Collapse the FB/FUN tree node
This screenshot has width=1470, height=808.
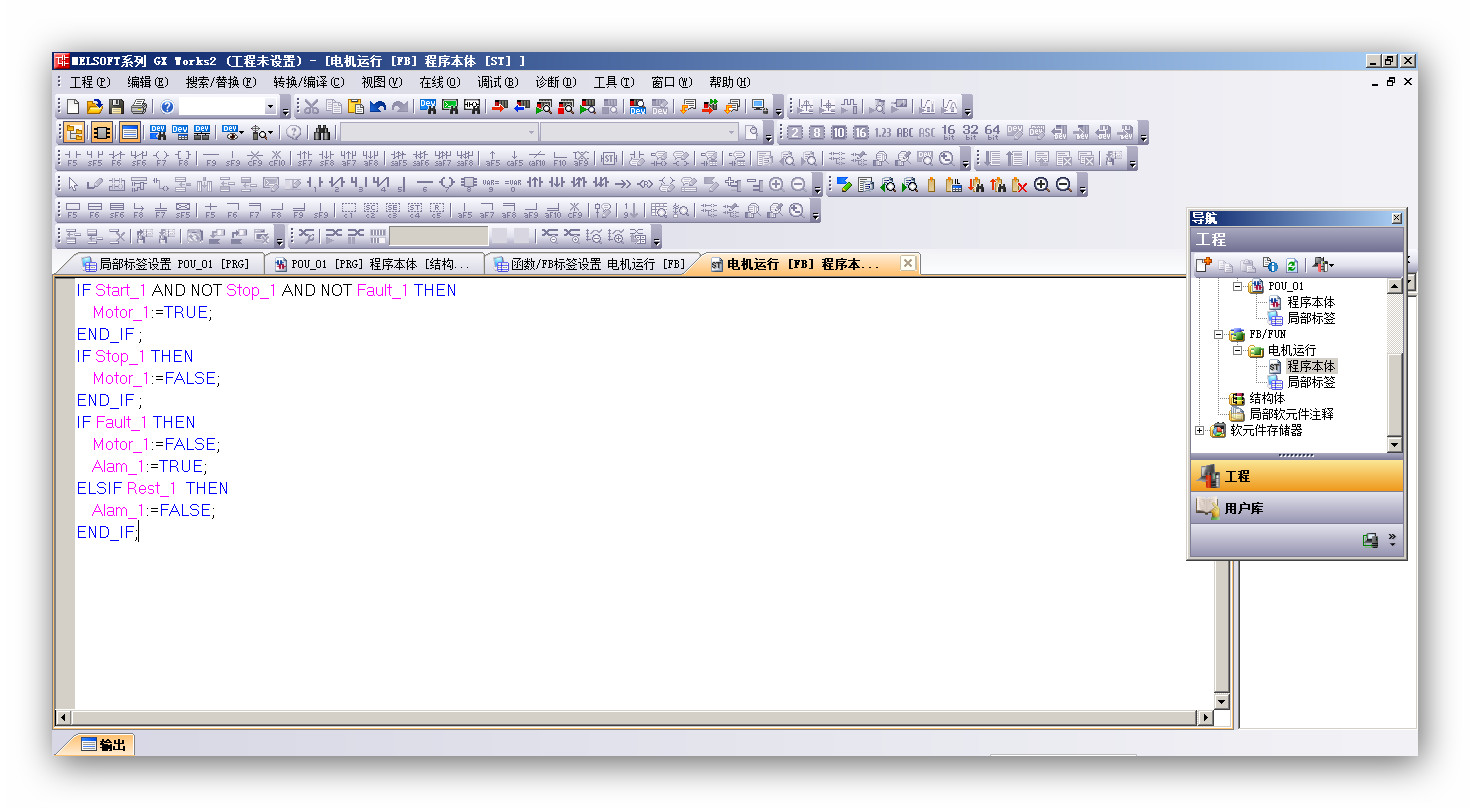tap(1219, 335)
